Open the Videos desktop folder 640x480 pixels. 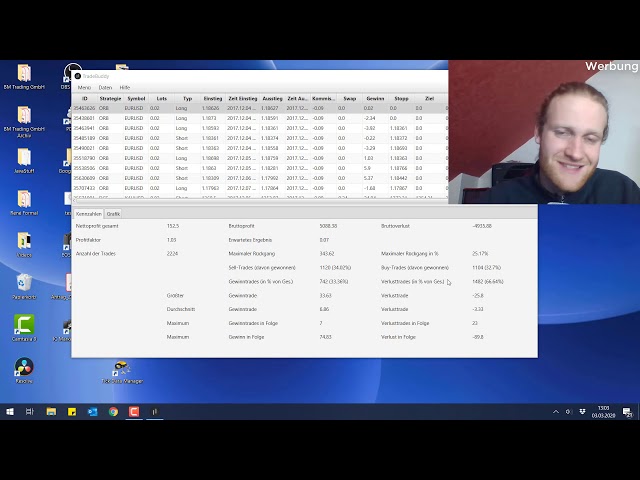(x=24, y=243)
